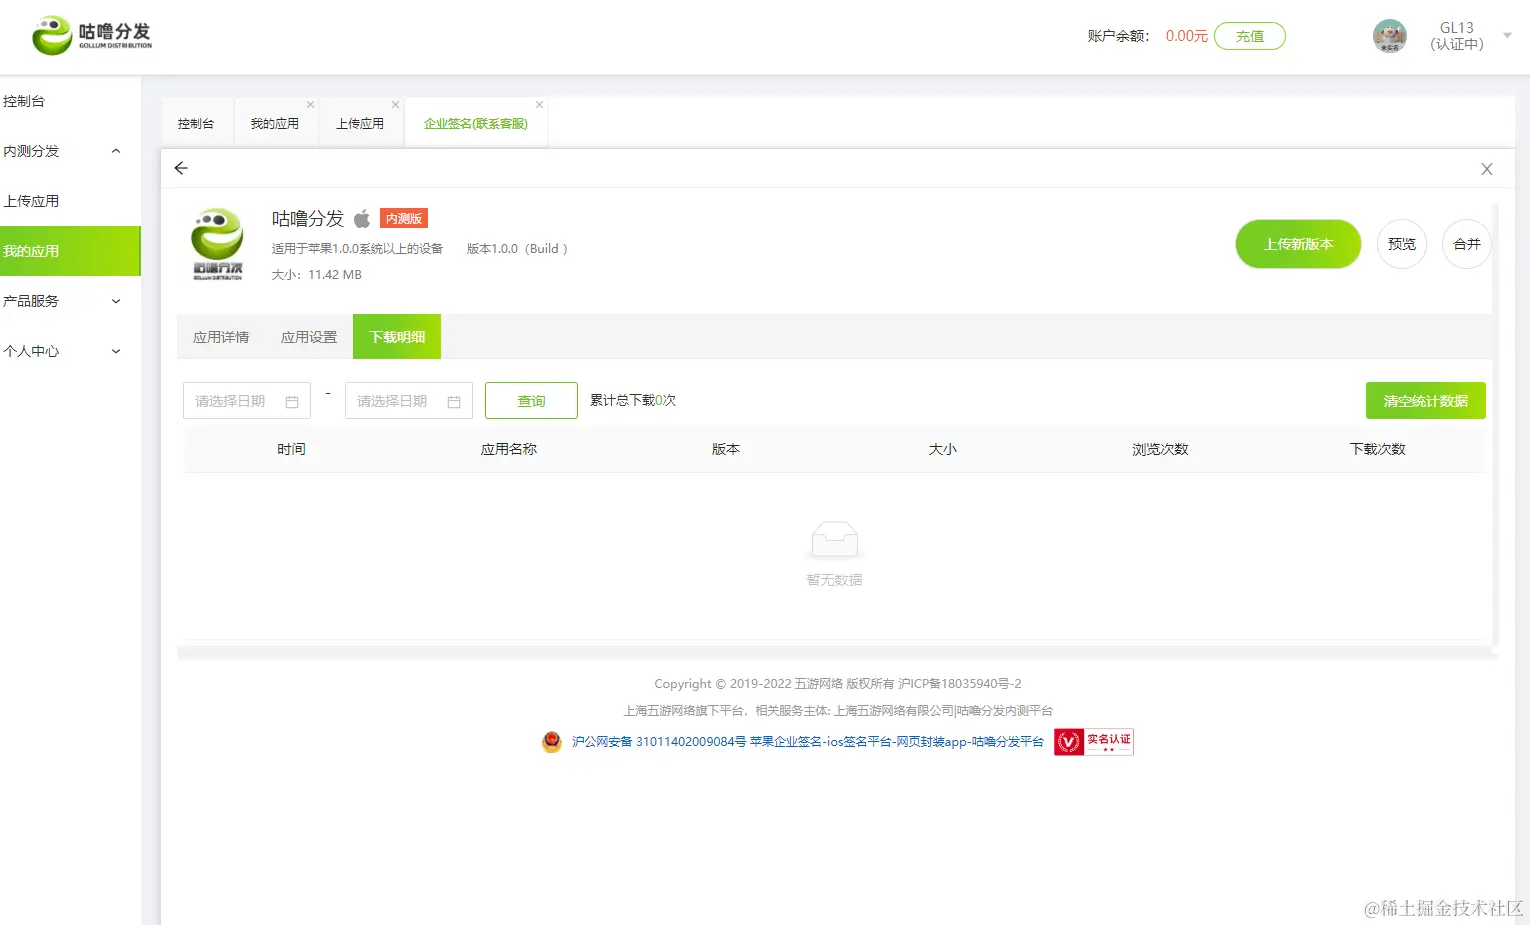Click the 大小 column header

(x=943, y=449)
